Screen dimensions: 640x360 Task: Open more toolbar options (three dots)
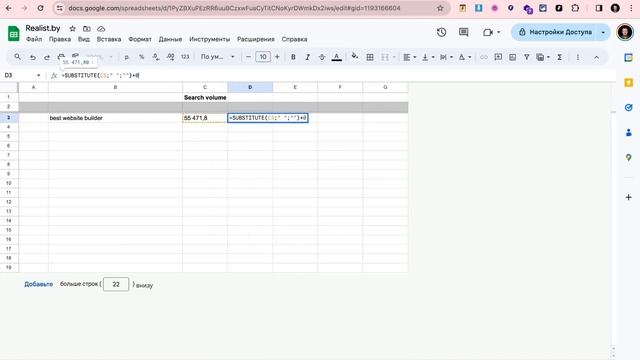click(578, 57)
